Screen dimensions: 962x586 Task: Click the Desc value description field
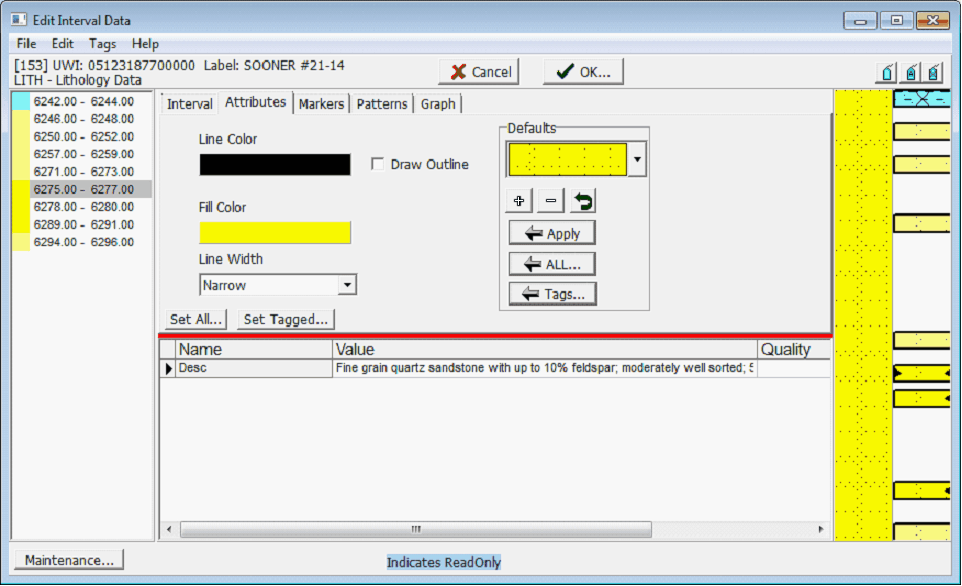pyautogui.click(x=545, y=369)
